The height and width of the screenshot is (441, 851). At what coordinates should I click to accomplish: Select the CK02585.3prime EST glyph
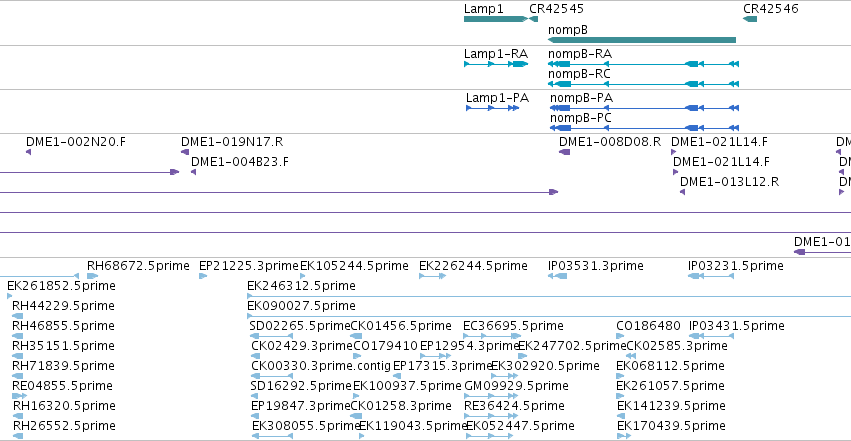pos(631,356)
